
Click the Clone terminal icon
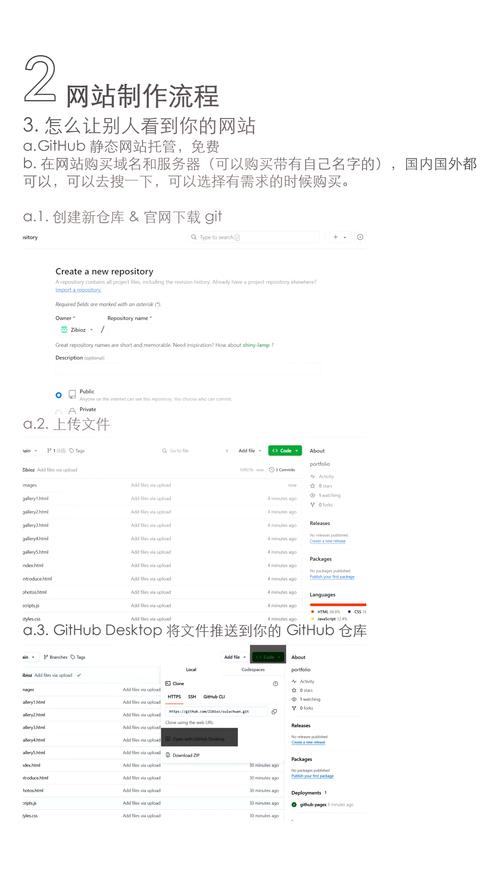click(x=168, y=683)
